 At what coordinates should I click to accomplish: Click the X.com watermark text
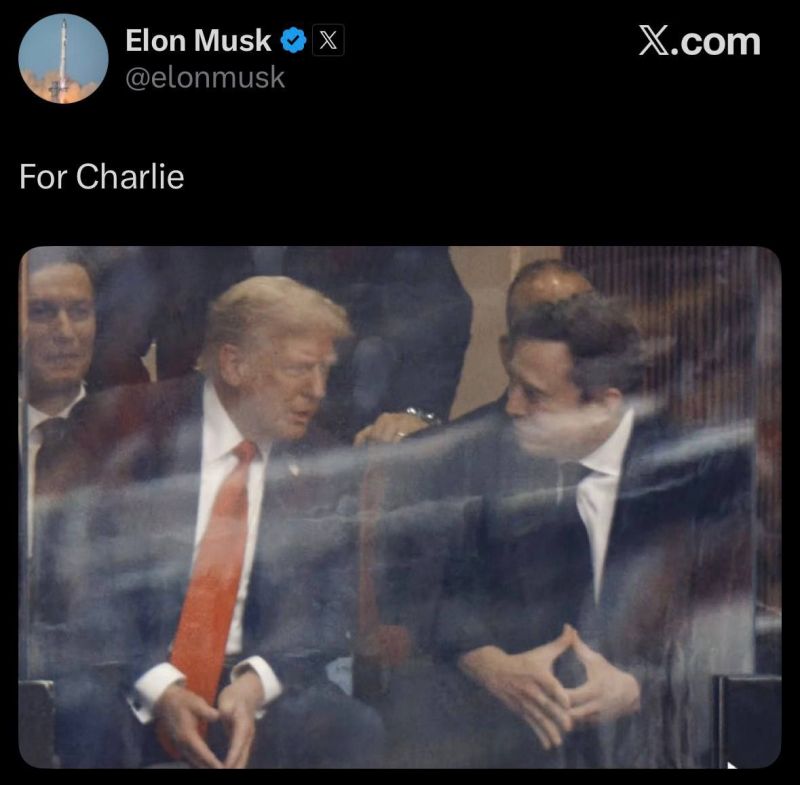(x=699, y=41)
